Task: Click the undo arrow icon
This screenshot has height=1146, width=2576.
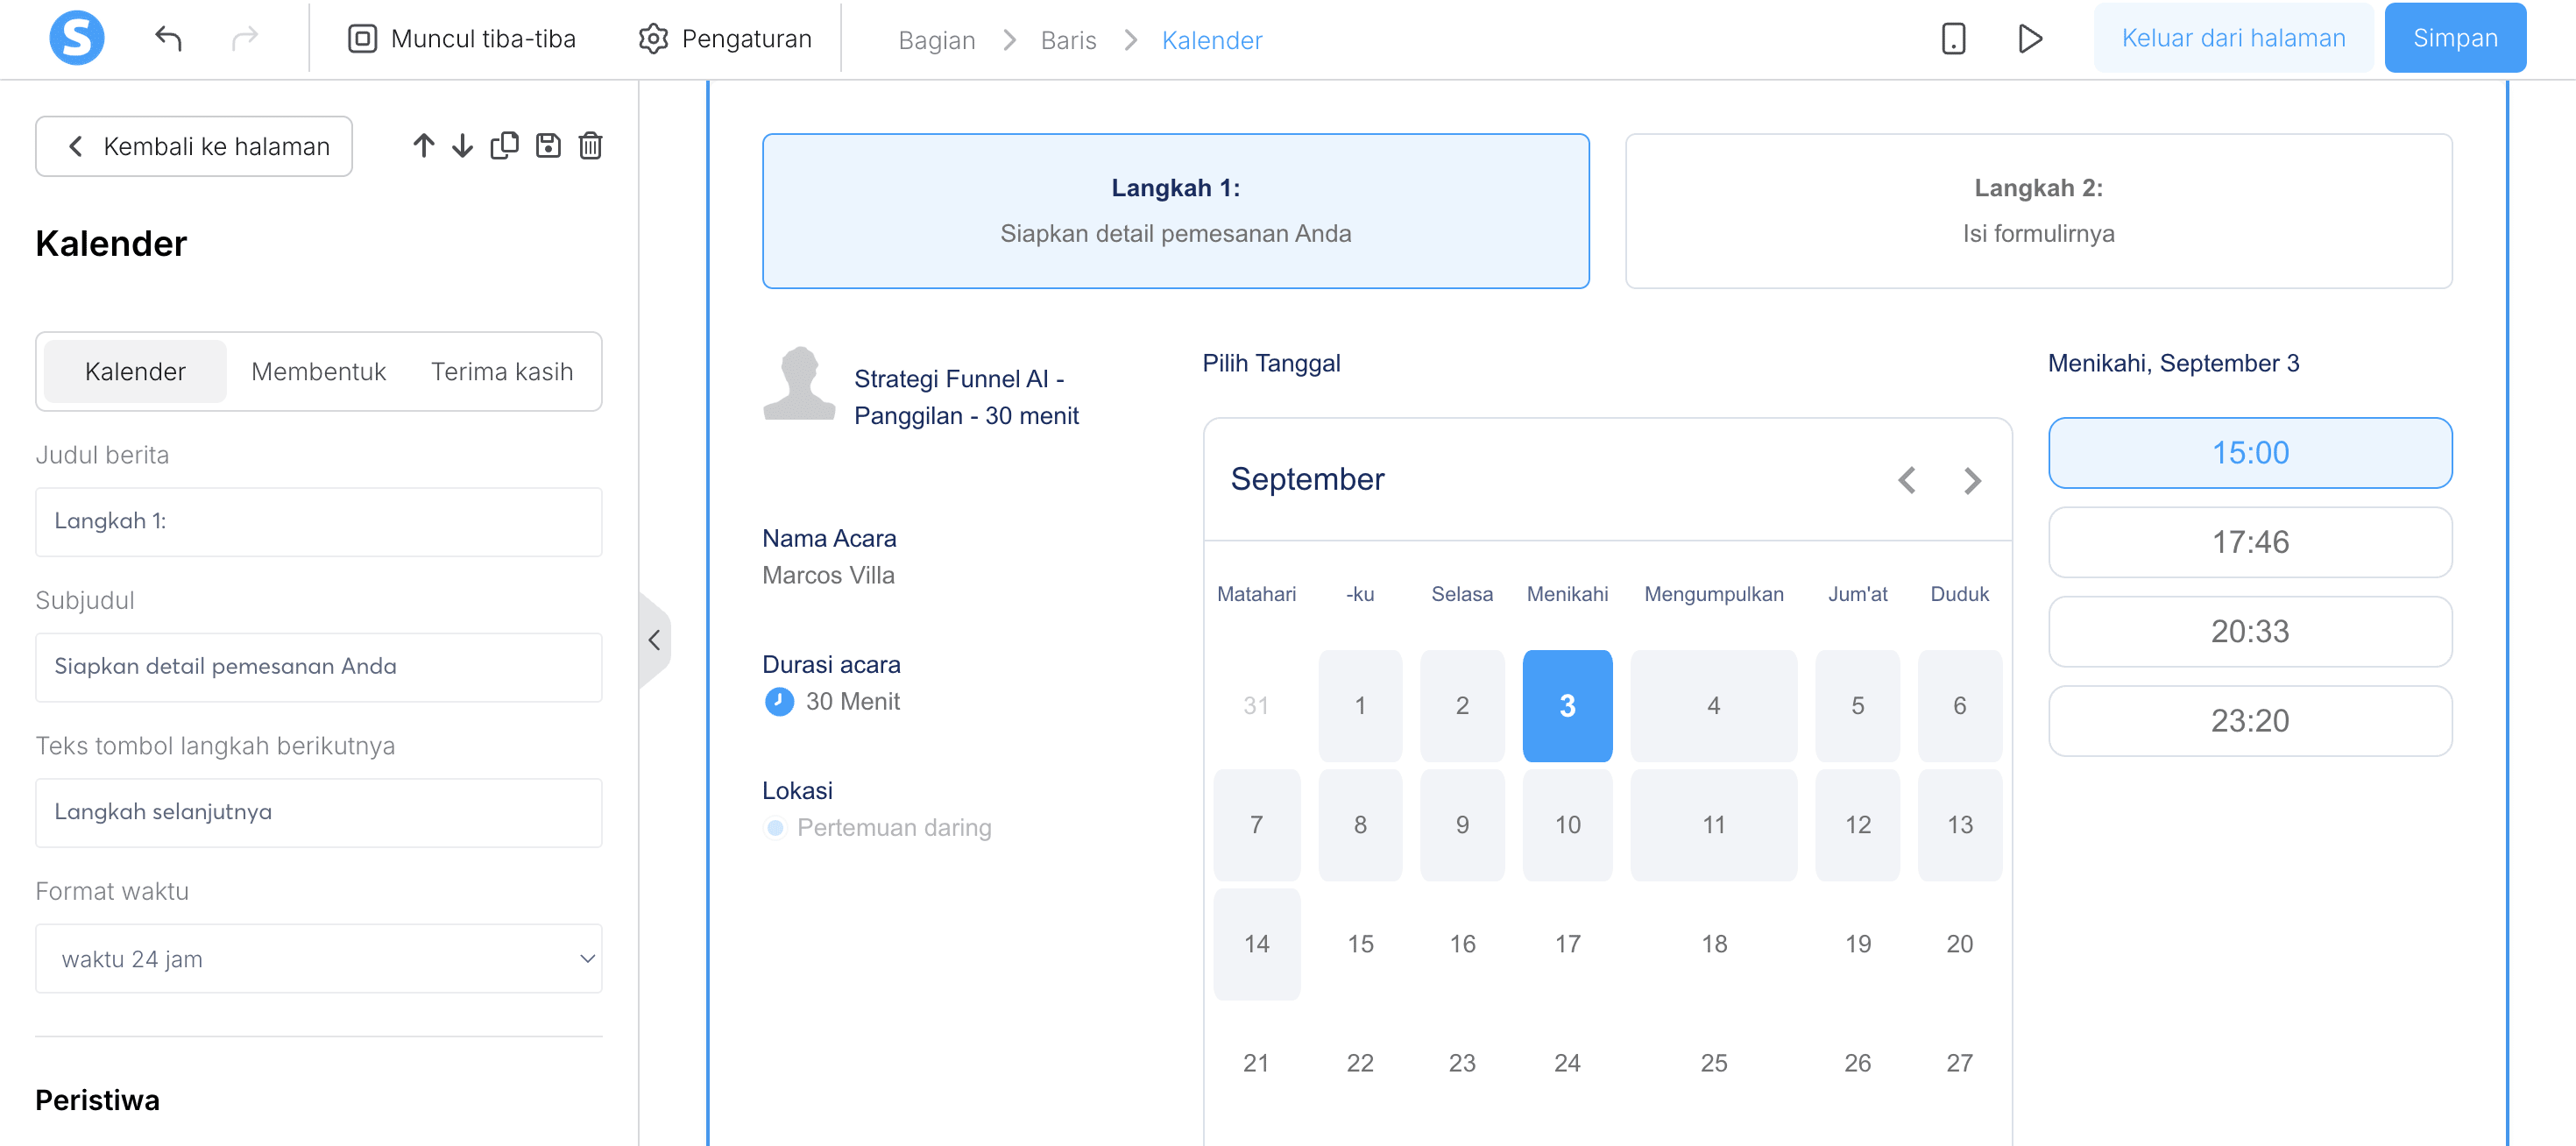Action: click(168, 39)
